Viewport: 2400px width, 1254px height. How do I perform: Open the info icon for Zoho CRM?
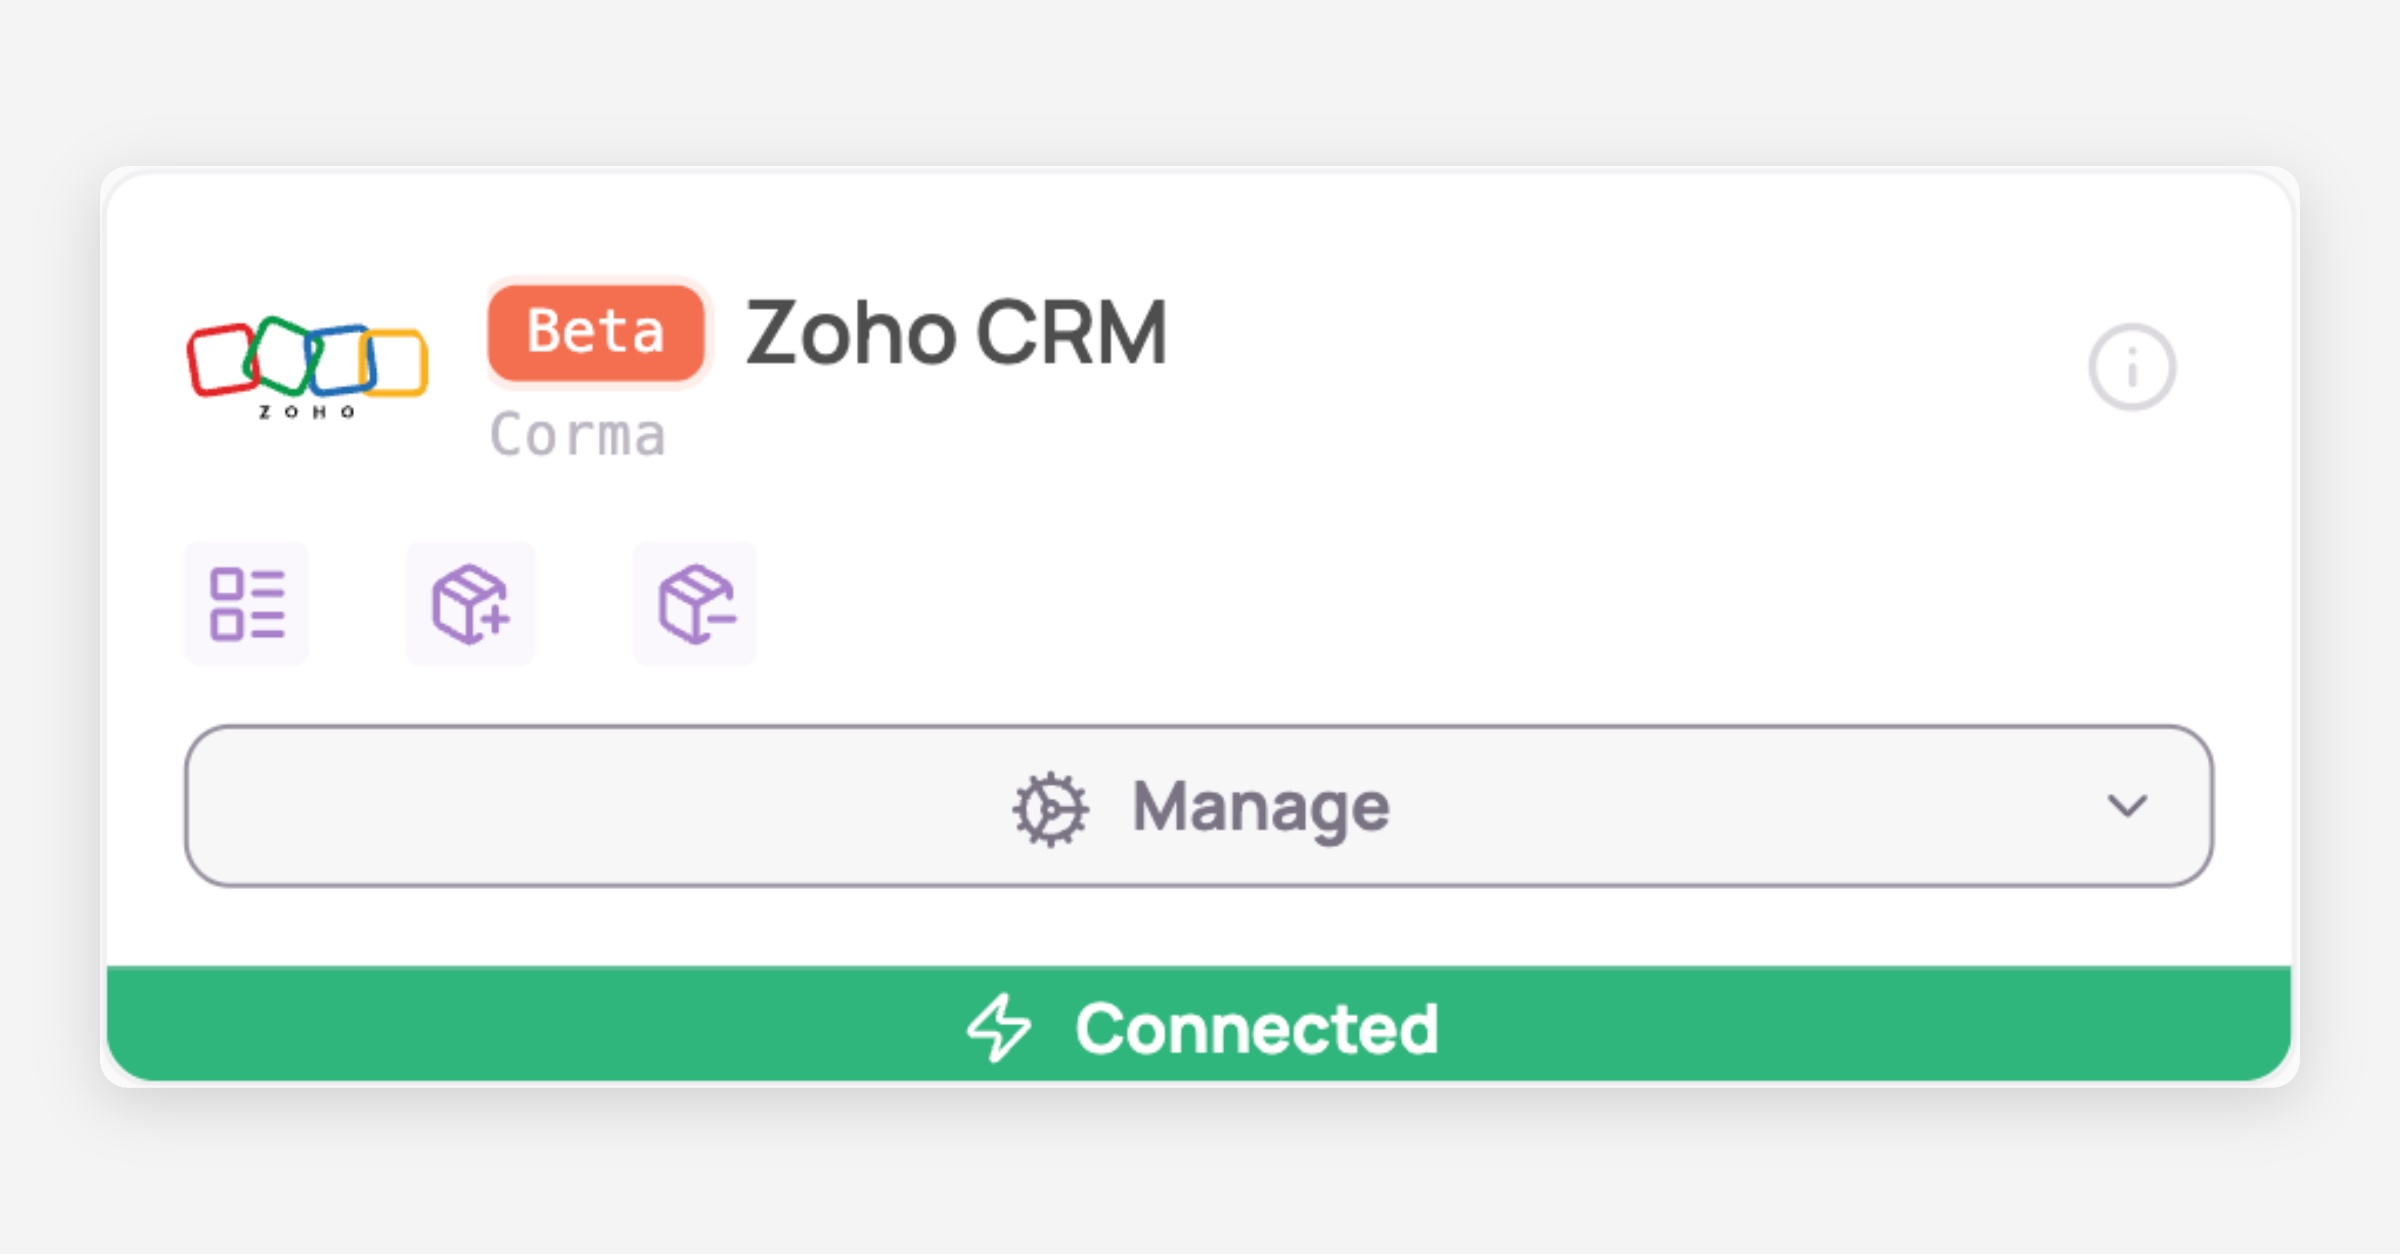pyautogui.click(x=2131, y=367)
